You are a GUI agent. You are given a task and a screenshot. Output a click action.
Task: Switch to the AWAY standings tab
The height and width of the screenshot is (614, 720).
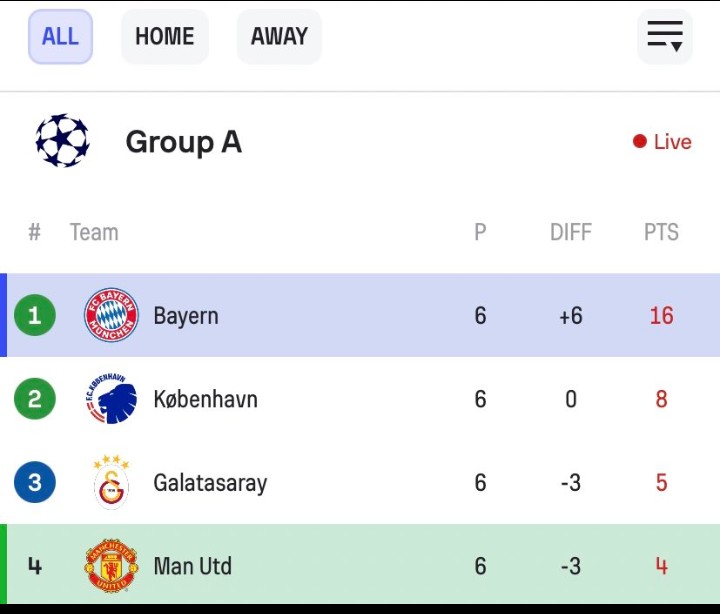[279, 37]
